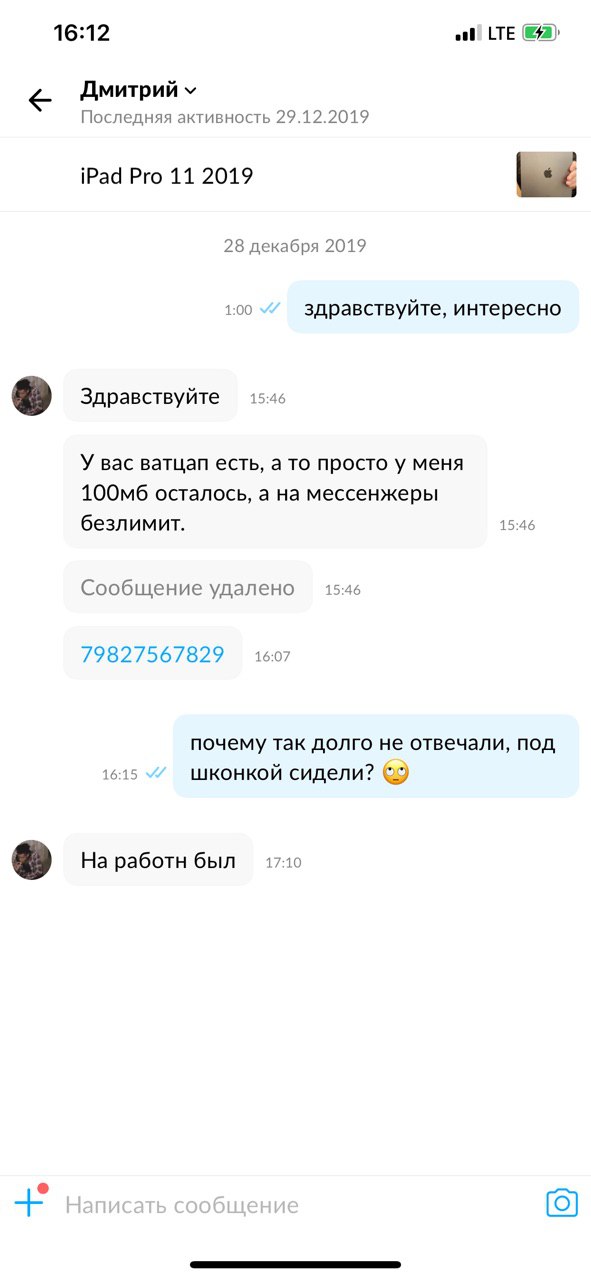Expand the Дмитрий contact dropdown chevron

[x=190, y=91]
